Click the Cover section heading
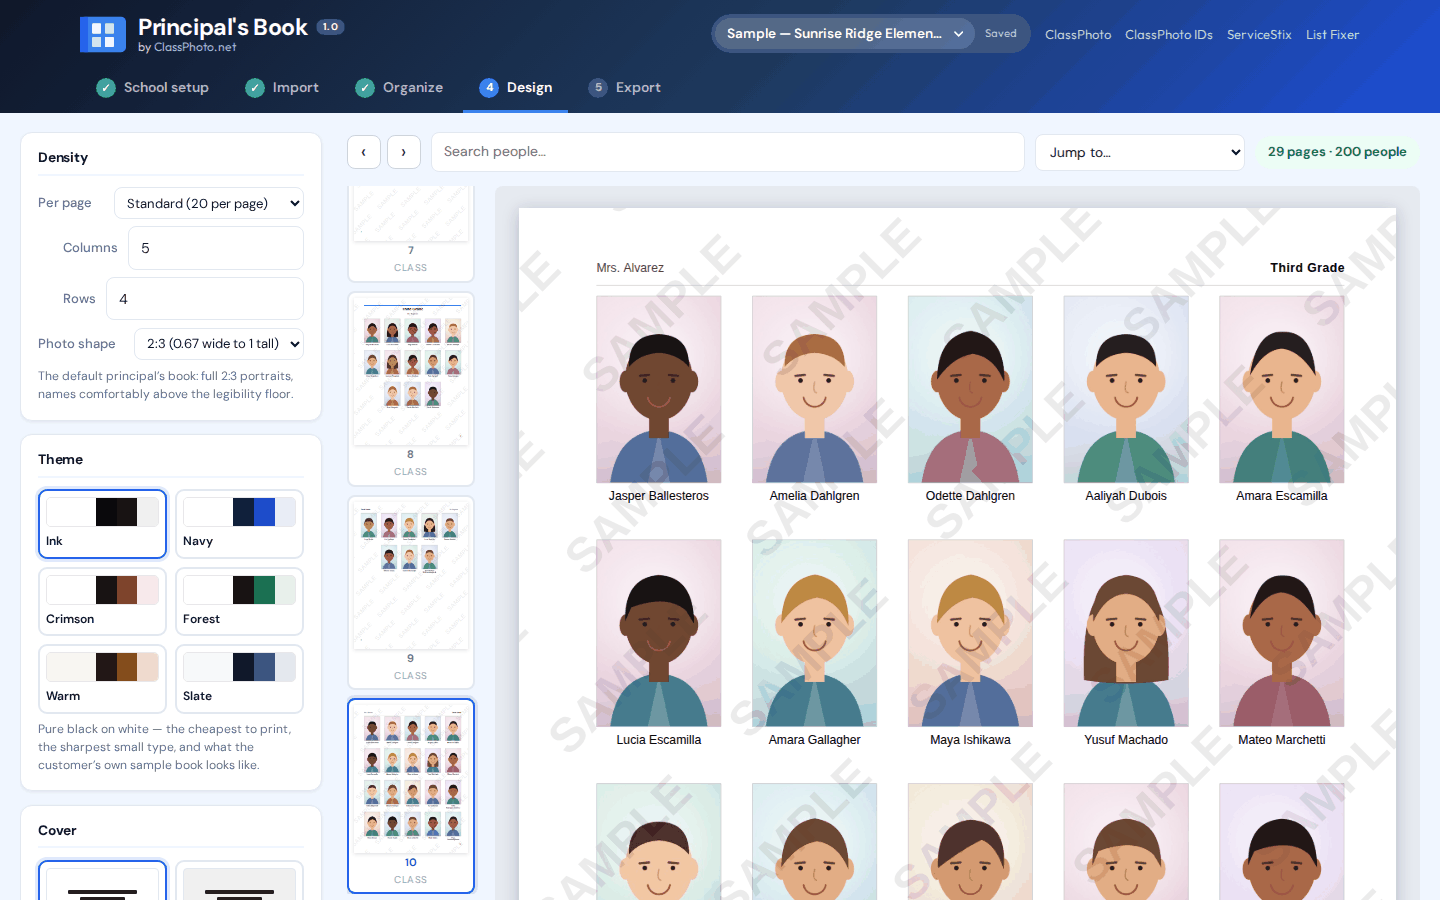The height and width of the screenshot is (900, 1440). (x=57, y=831)
